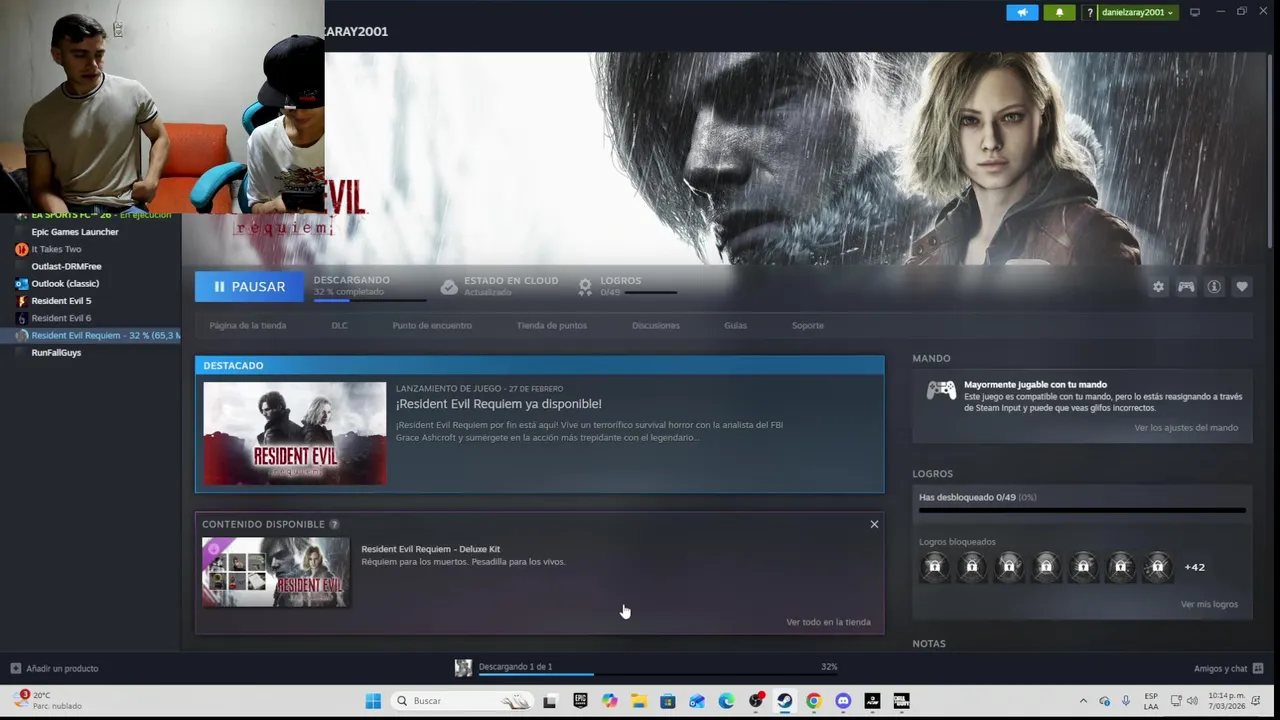Viewport: 1280px width, 720px height.
Task: Switch to Big Picture mode icon
Action: tap(1194, 12)
